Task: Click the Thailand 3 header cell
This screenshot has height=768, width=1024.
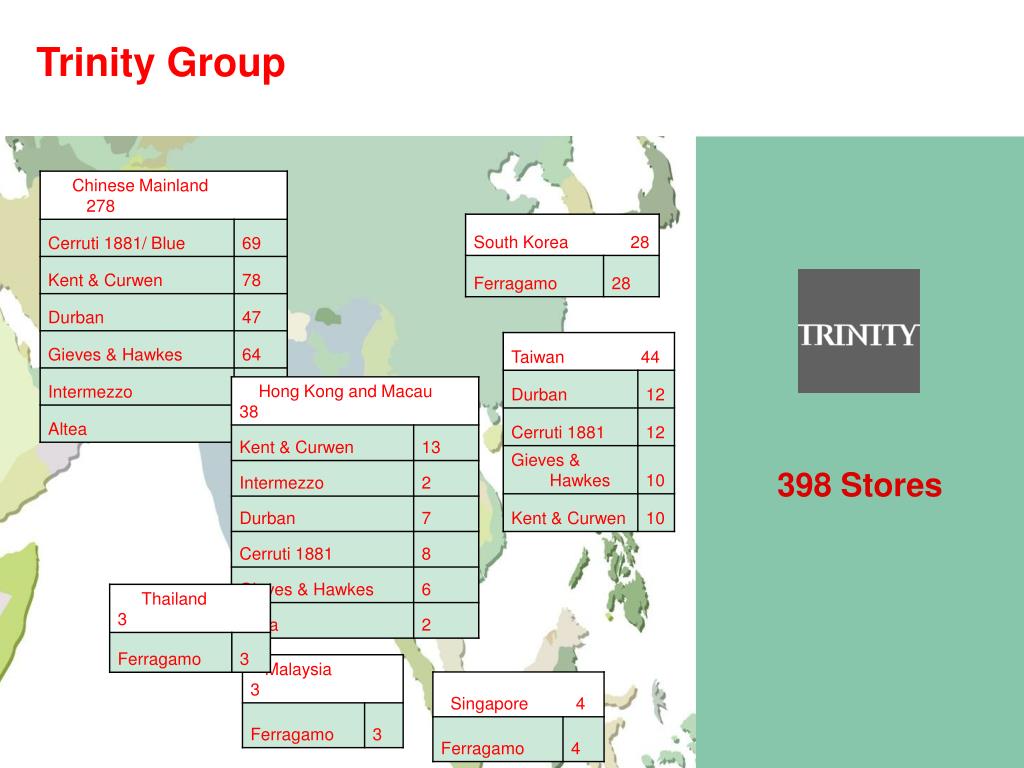Action: pyautogui.click(x=190, y=609)
